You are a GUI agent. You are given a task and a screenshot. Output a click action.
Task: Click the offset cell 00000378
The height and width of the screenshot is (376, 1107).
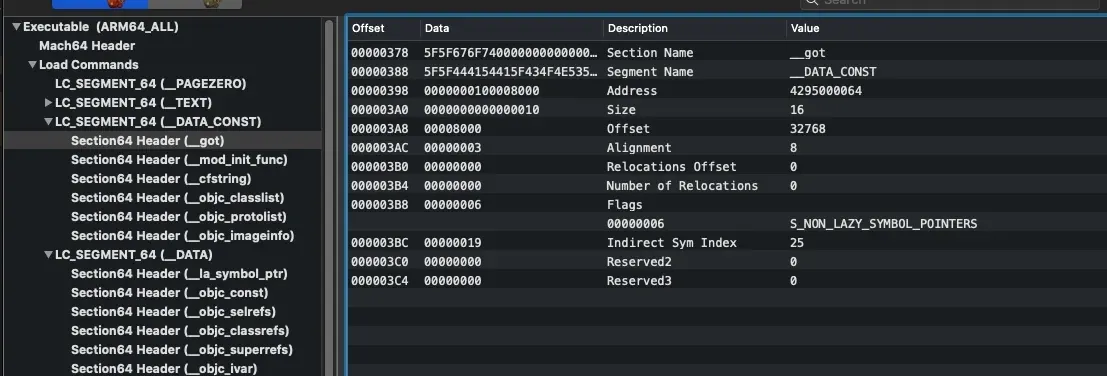click(x=380, y=53)
